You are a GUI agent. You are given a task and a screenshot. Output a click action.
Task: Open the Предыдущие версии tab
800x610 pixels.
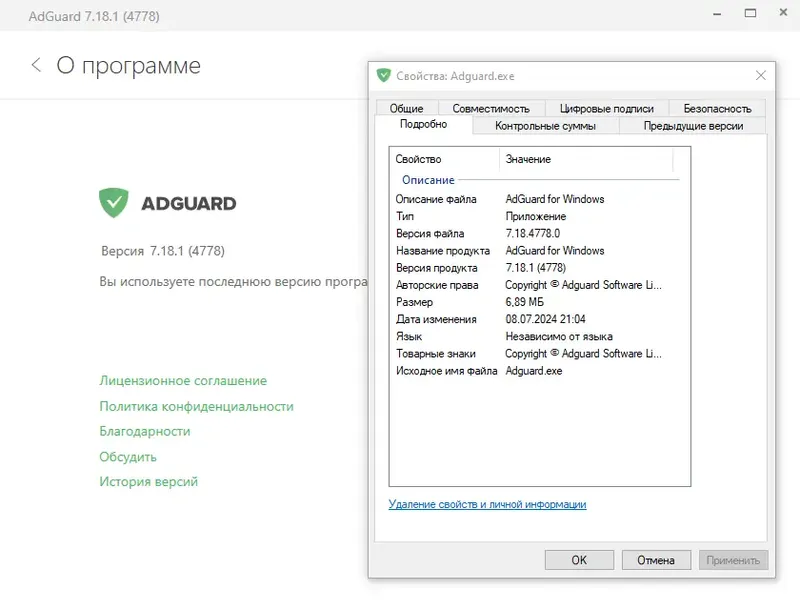(693, 126)
